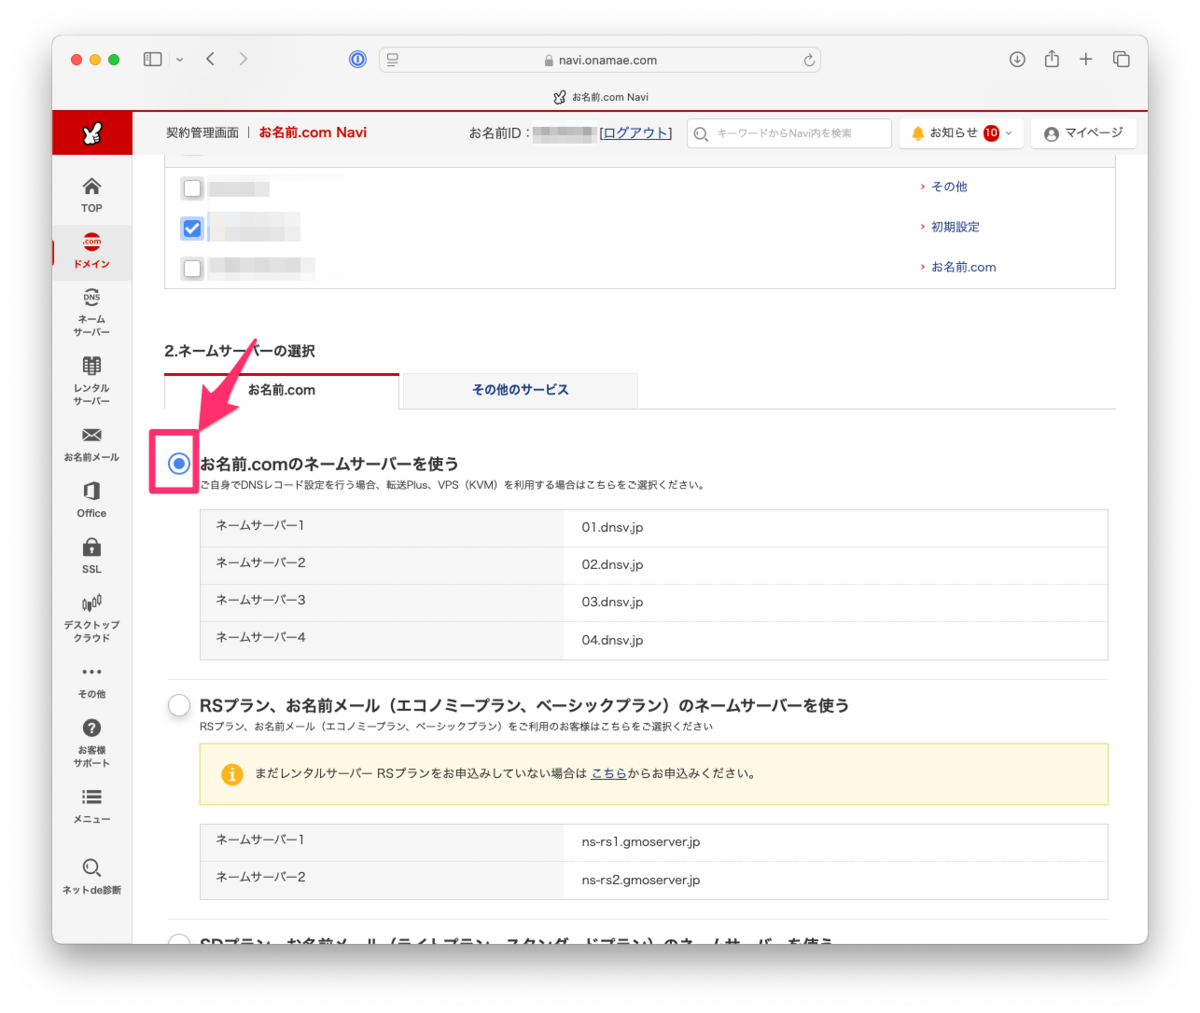Show the tab overview icon
Viewport: 1200px width, 1013px height.
1121,60
